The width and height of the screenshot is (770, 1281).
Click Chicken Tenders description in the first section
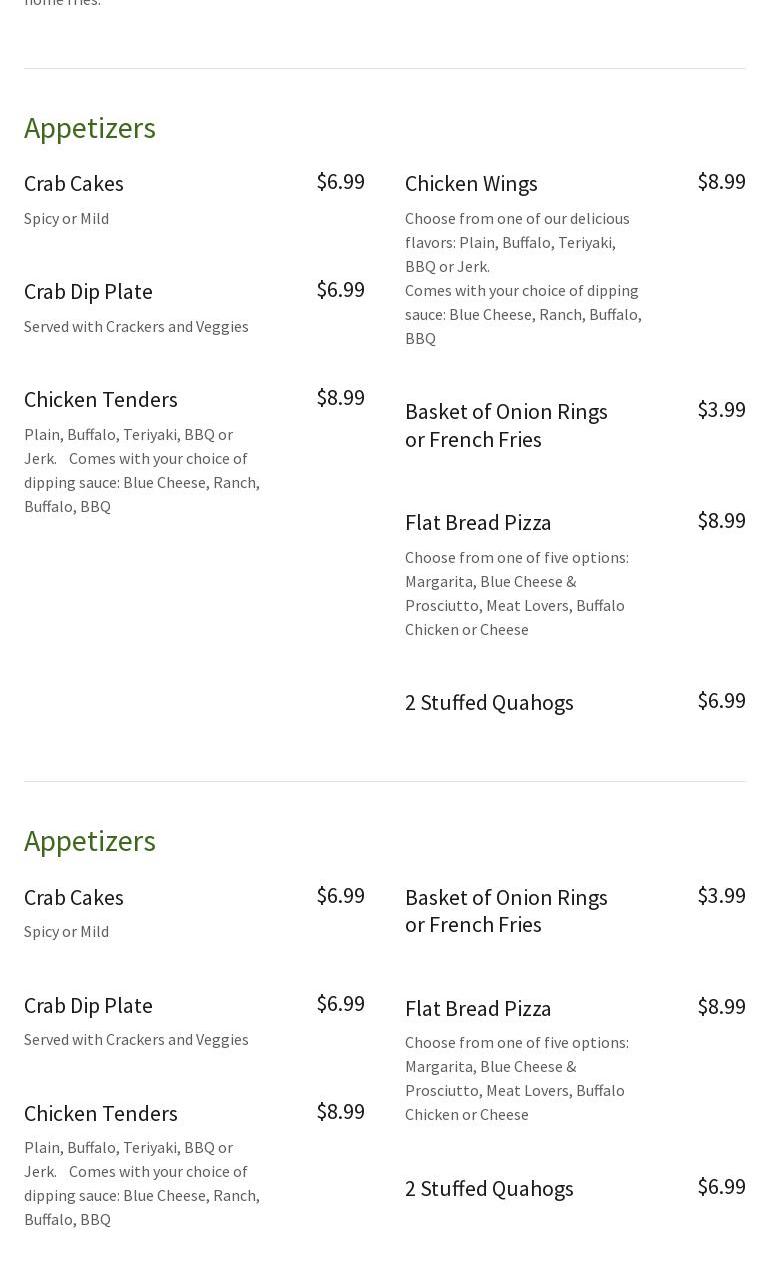point(142,470)
